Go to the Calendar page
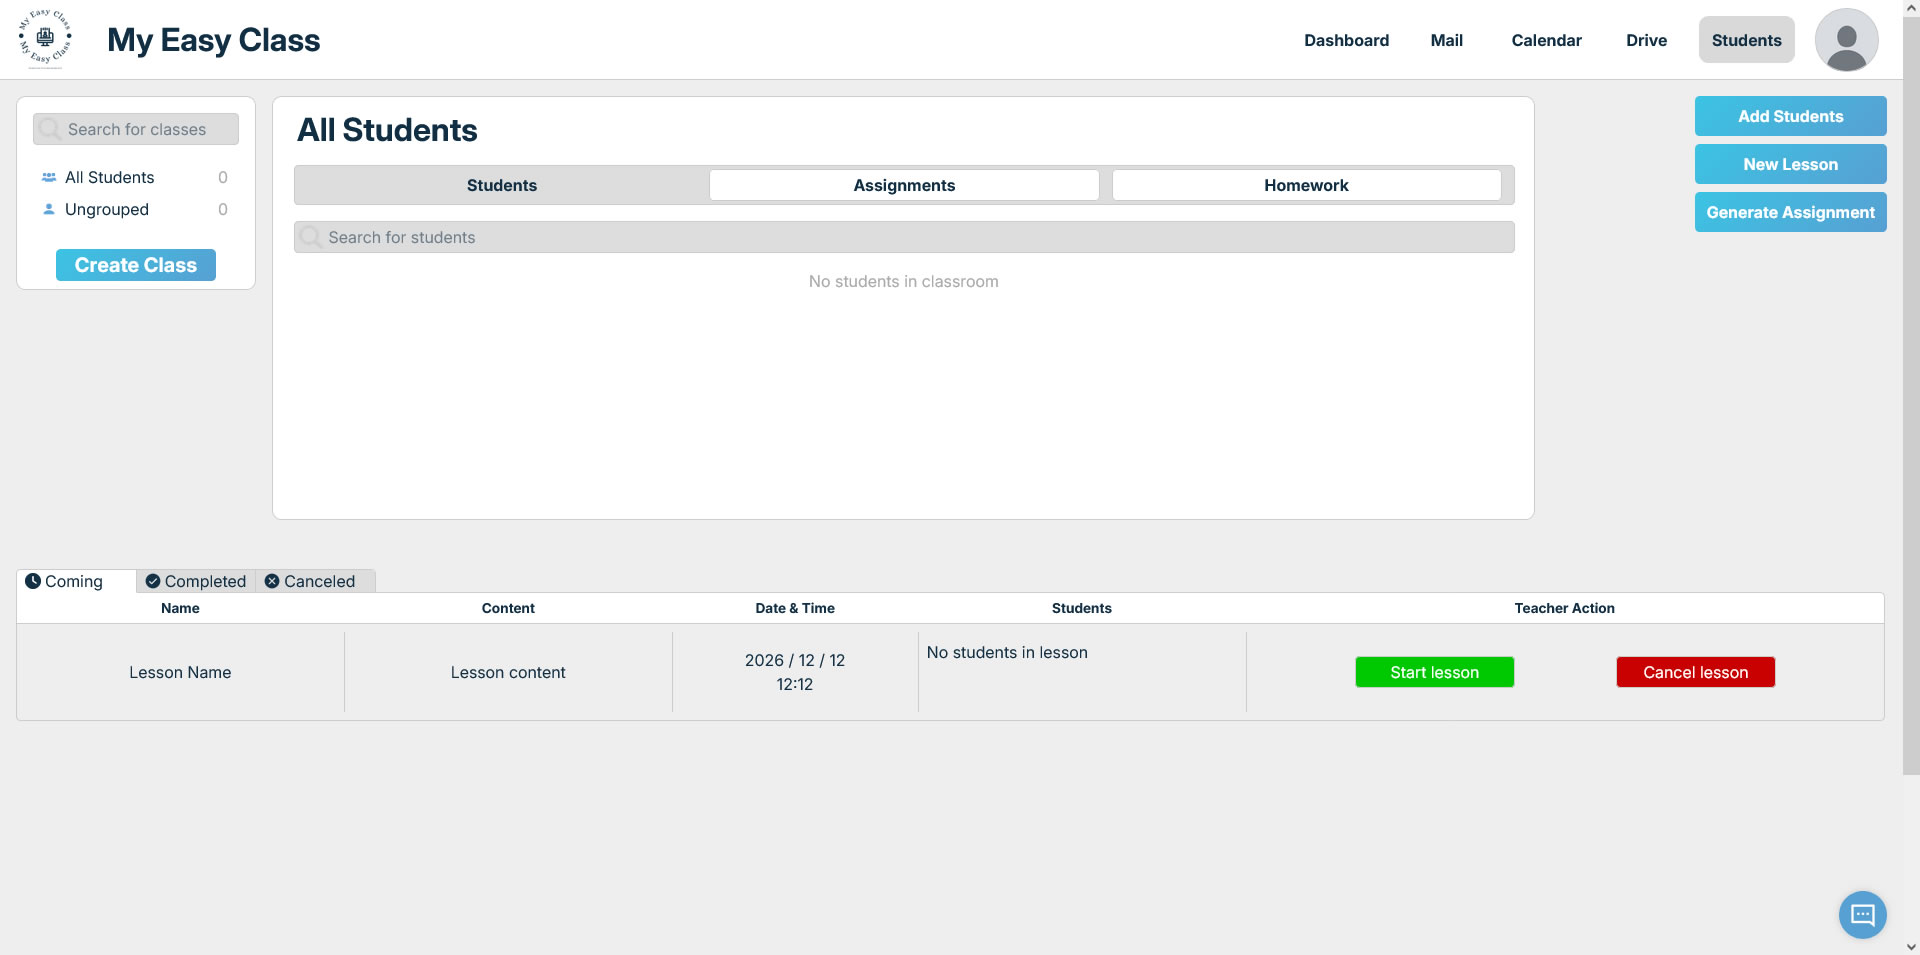 1546,40
